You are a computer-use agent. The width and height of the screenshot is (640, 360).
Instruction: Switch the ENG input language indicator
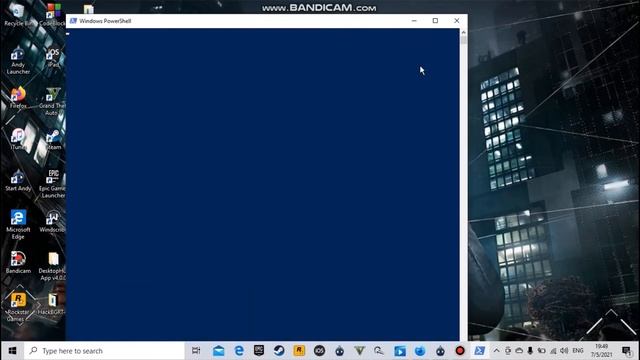(x=578, y=351)
